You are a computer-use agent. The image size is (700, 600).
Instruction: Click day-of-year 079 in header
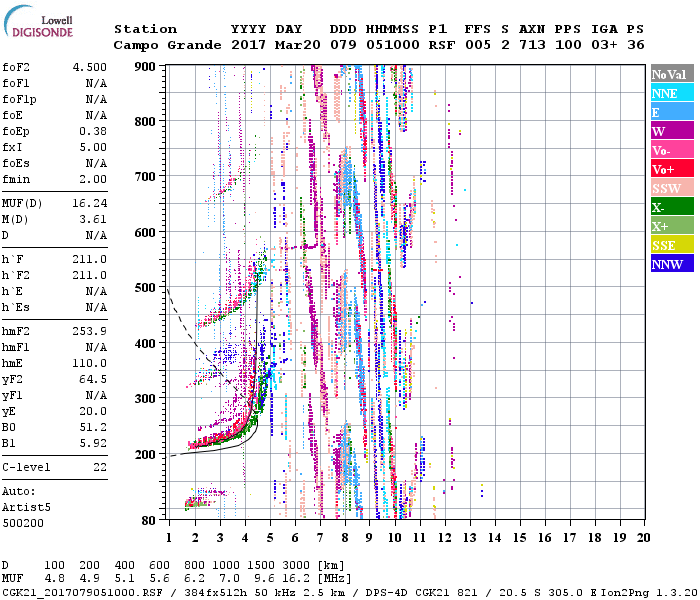343,45
